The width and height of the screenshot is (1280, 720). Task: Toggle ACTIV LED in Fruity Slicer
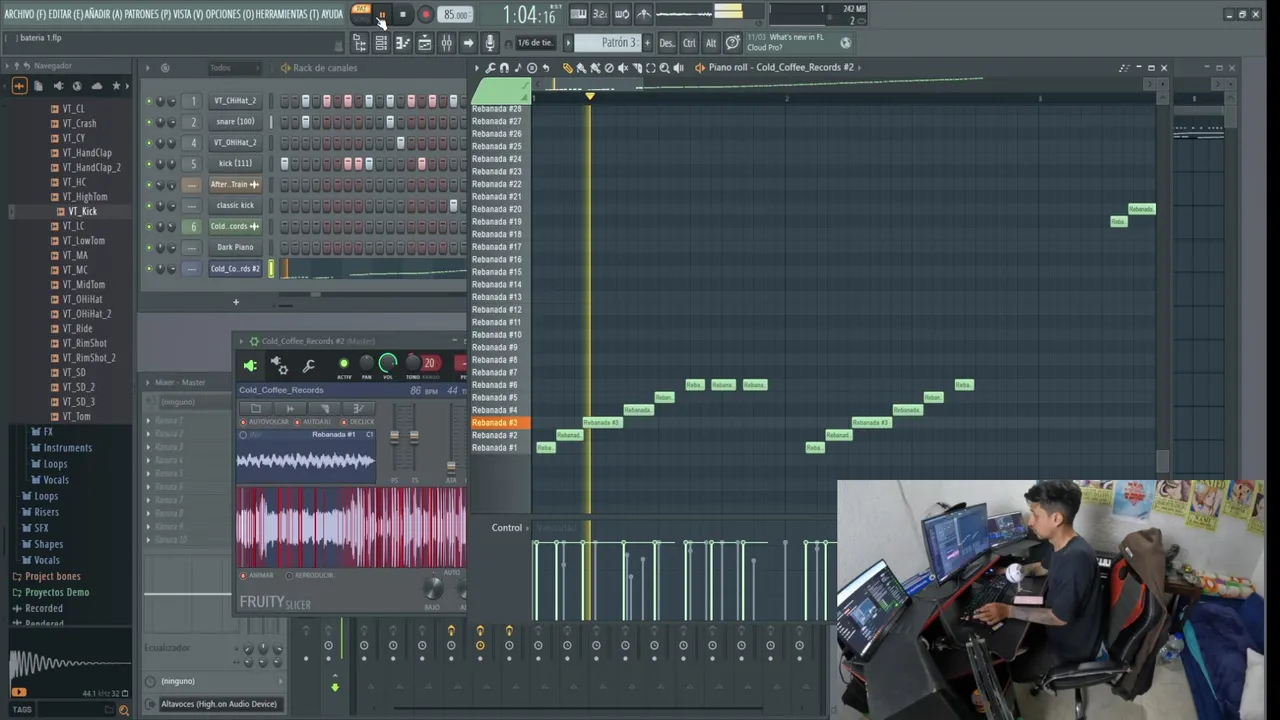(x=344, y=364)
